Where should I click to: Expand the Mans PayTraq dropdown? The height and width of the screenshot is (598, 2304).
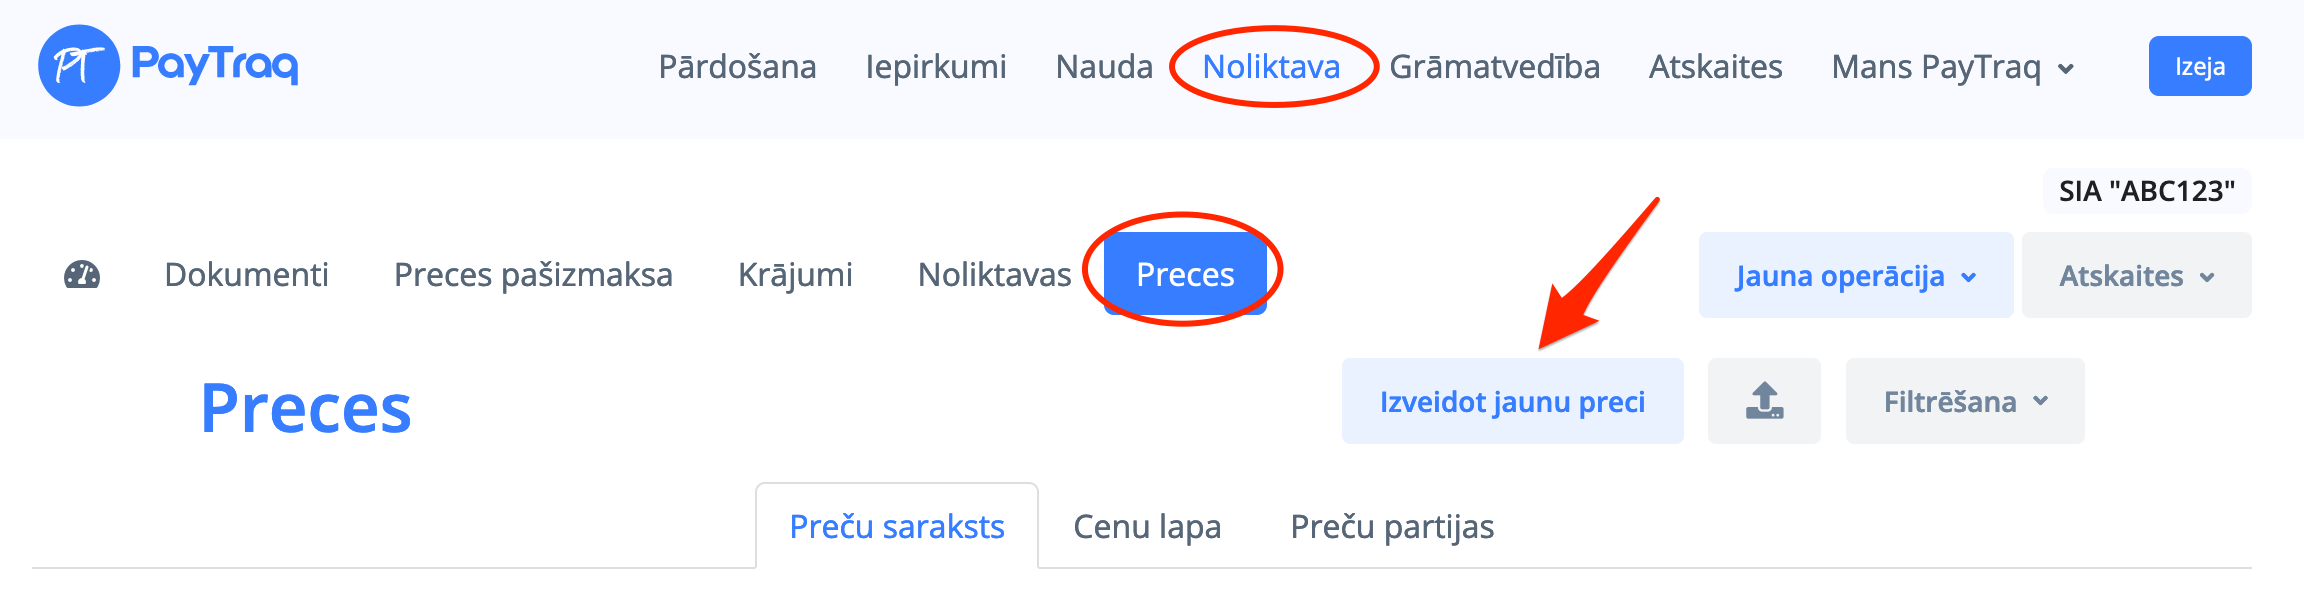click(x=1952, y=67)
